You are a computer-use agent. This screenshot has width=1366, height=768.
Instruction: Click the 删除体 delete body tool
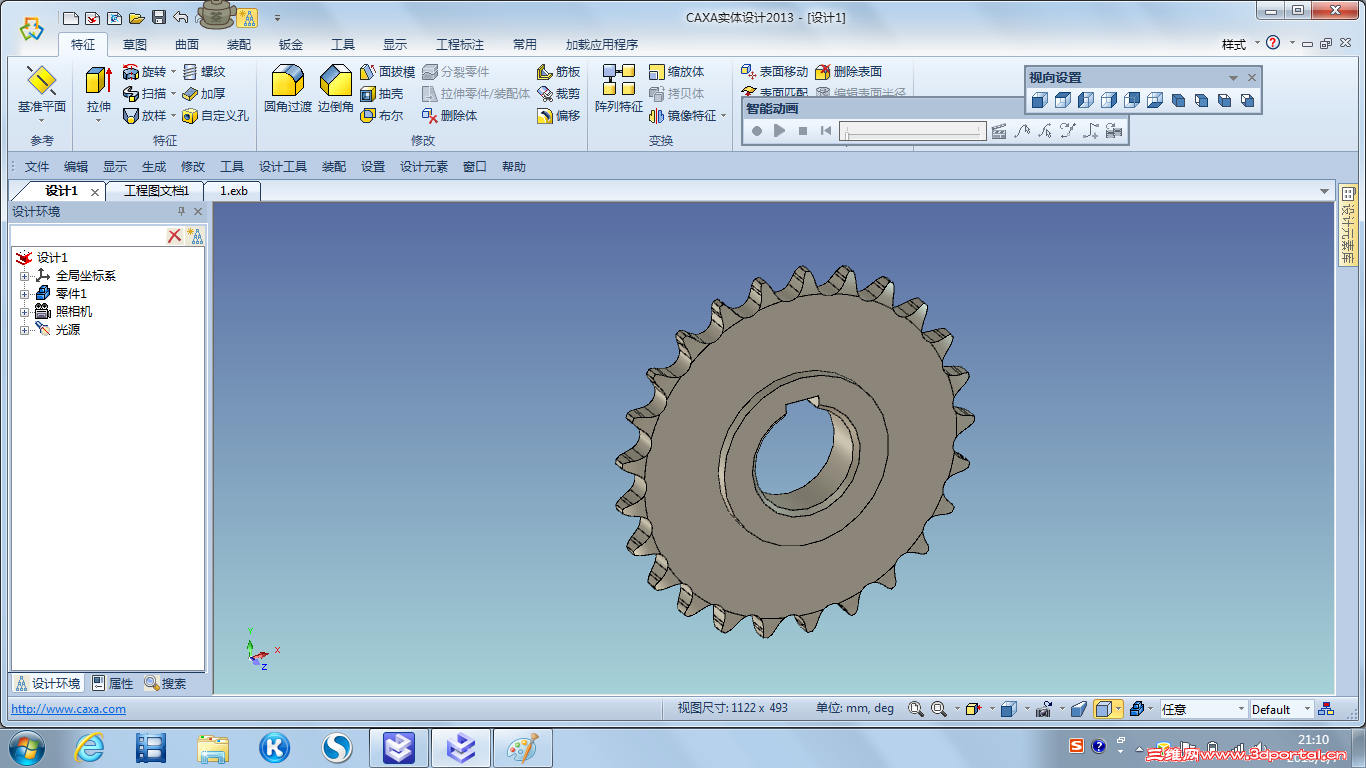(x=449, y=116)
